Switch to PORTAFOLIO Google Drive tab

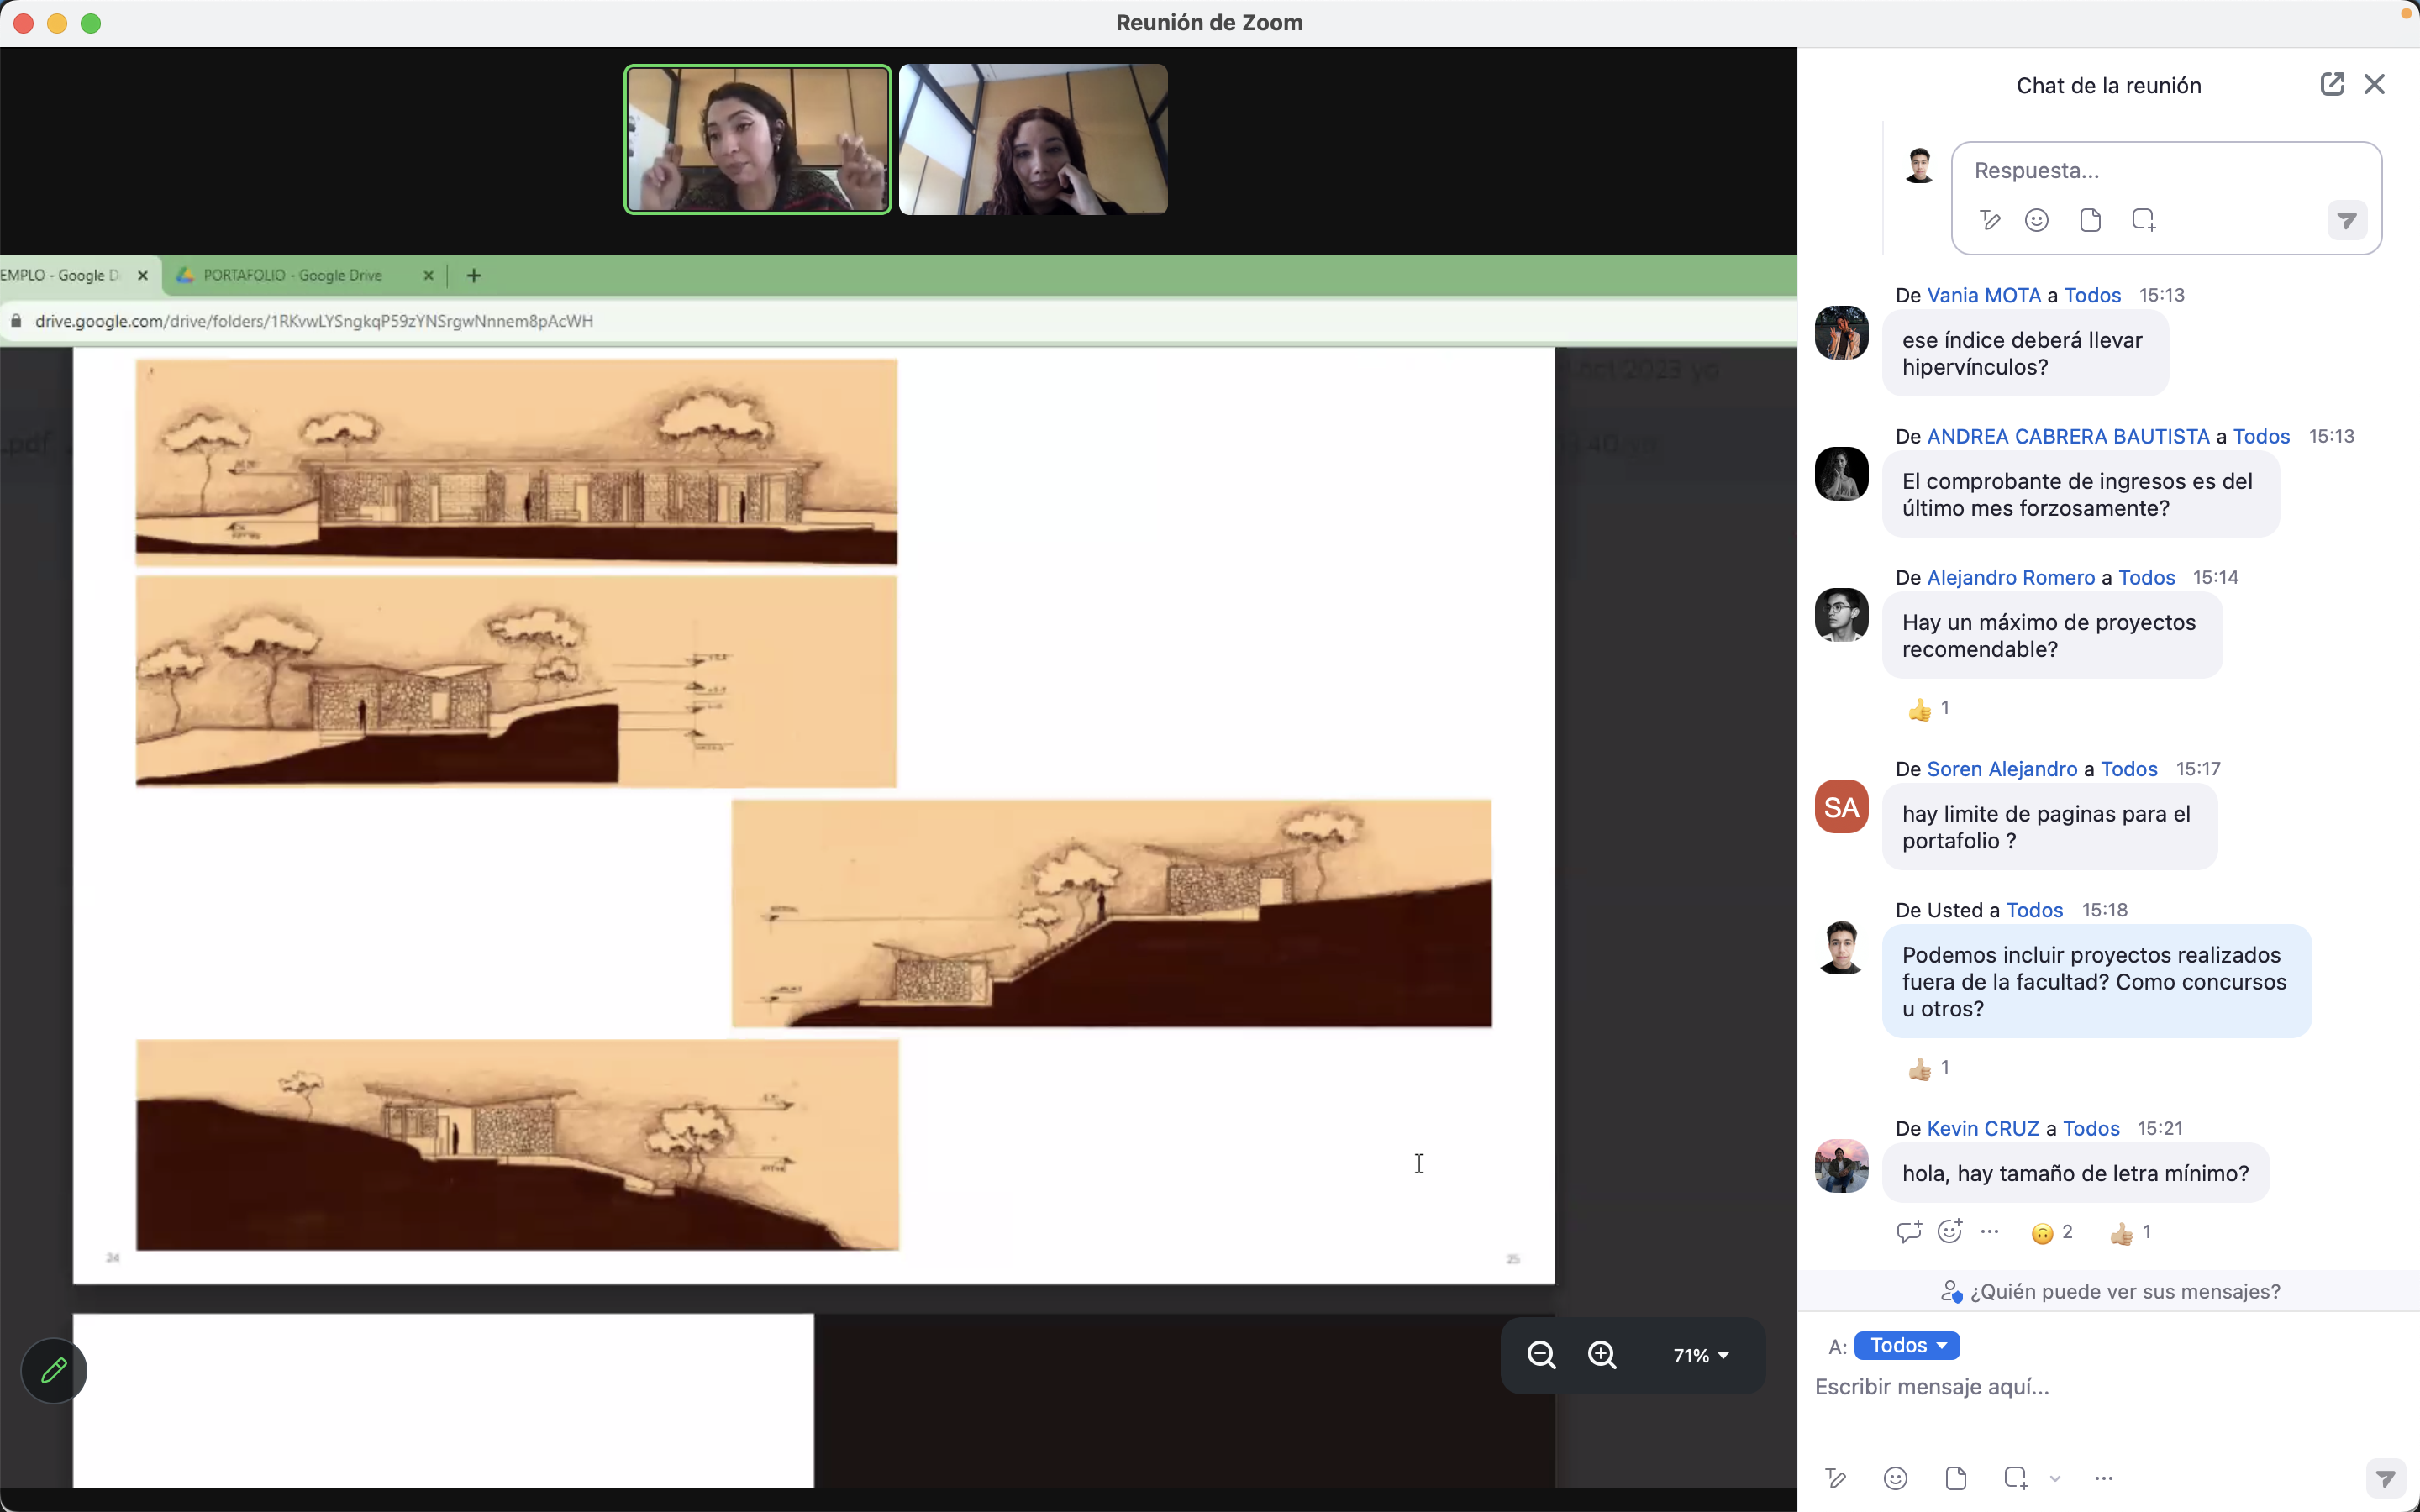pyautogui.click(x=293, y=275)
